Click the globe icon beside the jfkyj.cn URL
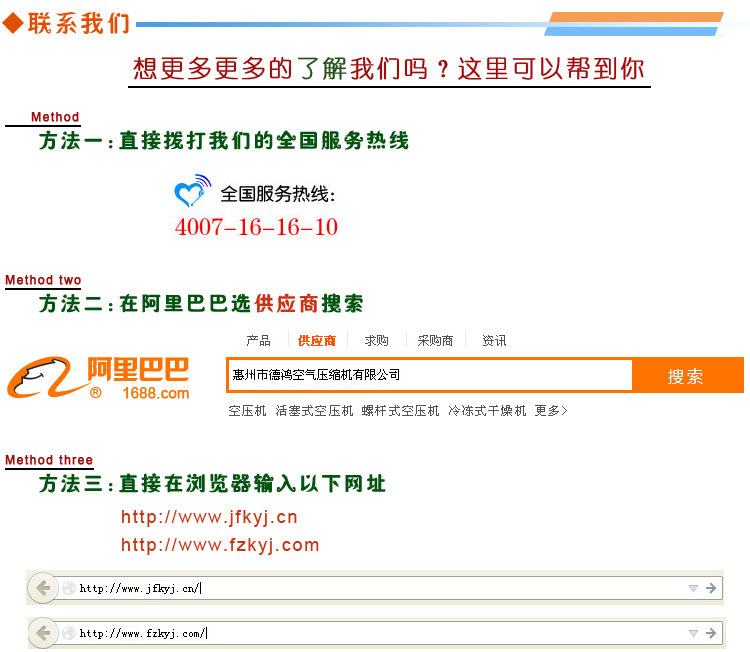This screenshot has height=652, width=750. [69, 588]
